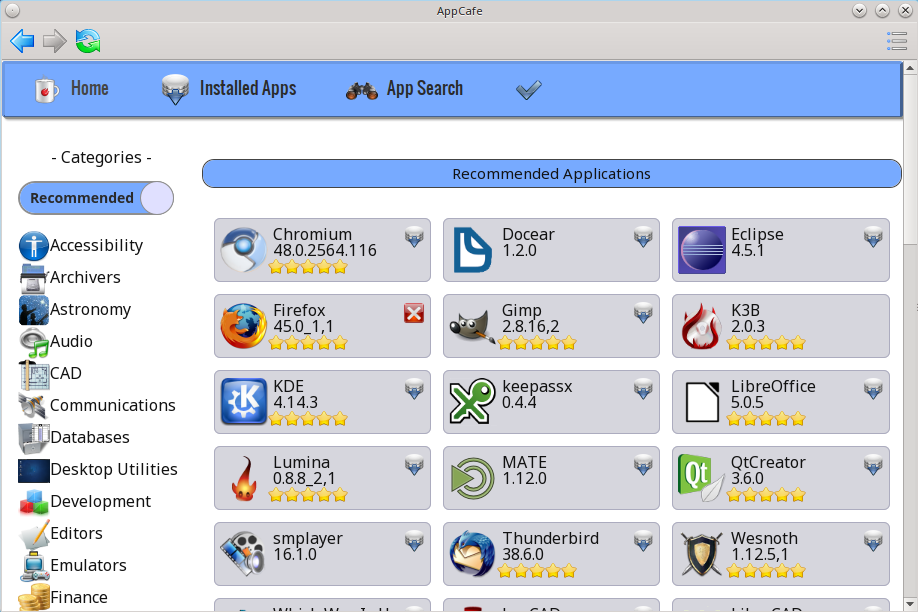Viewport: 918px width, 612px height.
Task: Install Lumina using its download icon
Action: (414, 466)
